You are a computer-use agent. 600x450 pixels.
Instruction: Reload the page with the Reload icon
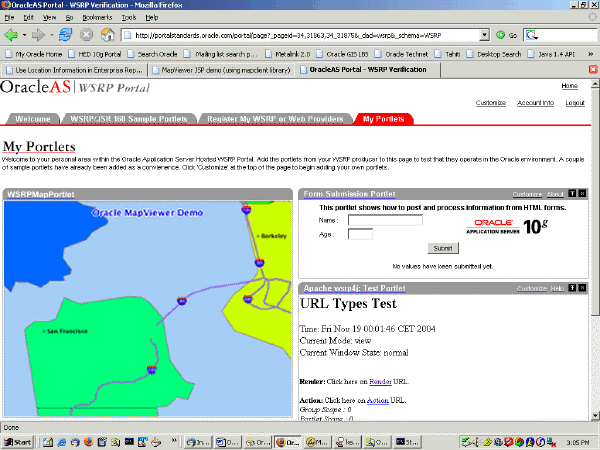65,35
